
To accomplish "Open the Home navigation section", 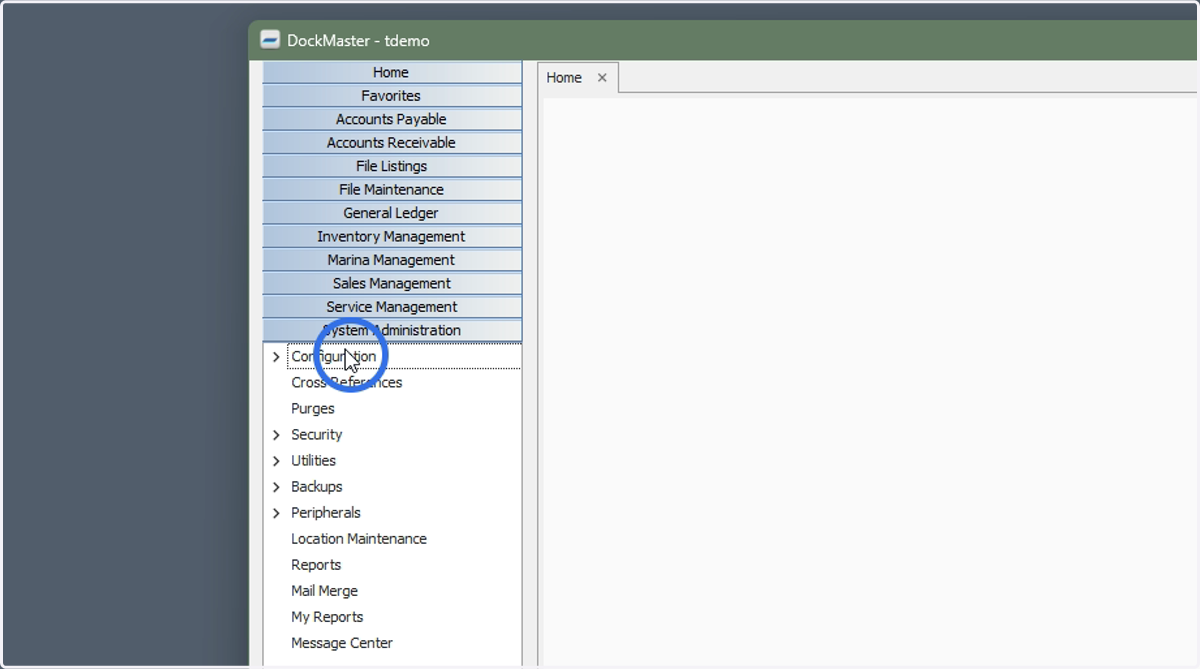I will point(392,72).
